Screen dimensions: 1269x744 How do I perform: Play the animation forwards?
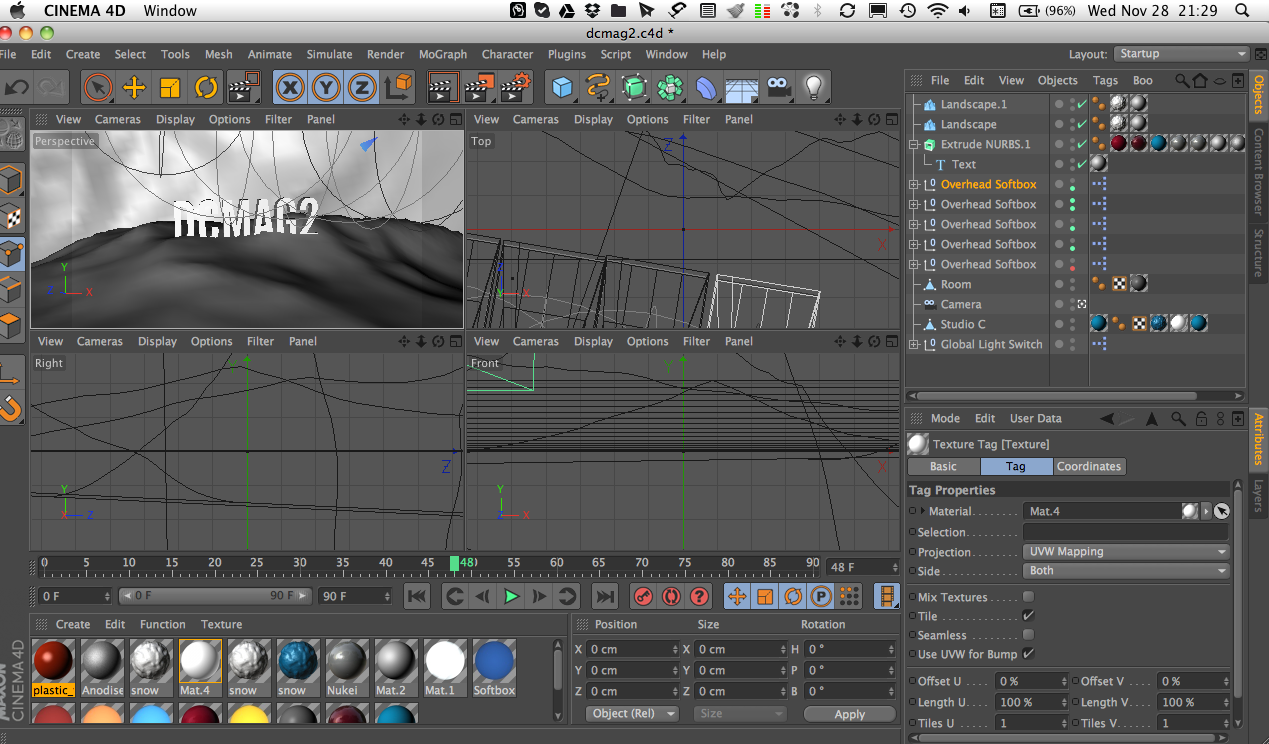click(x=511, y=596)
